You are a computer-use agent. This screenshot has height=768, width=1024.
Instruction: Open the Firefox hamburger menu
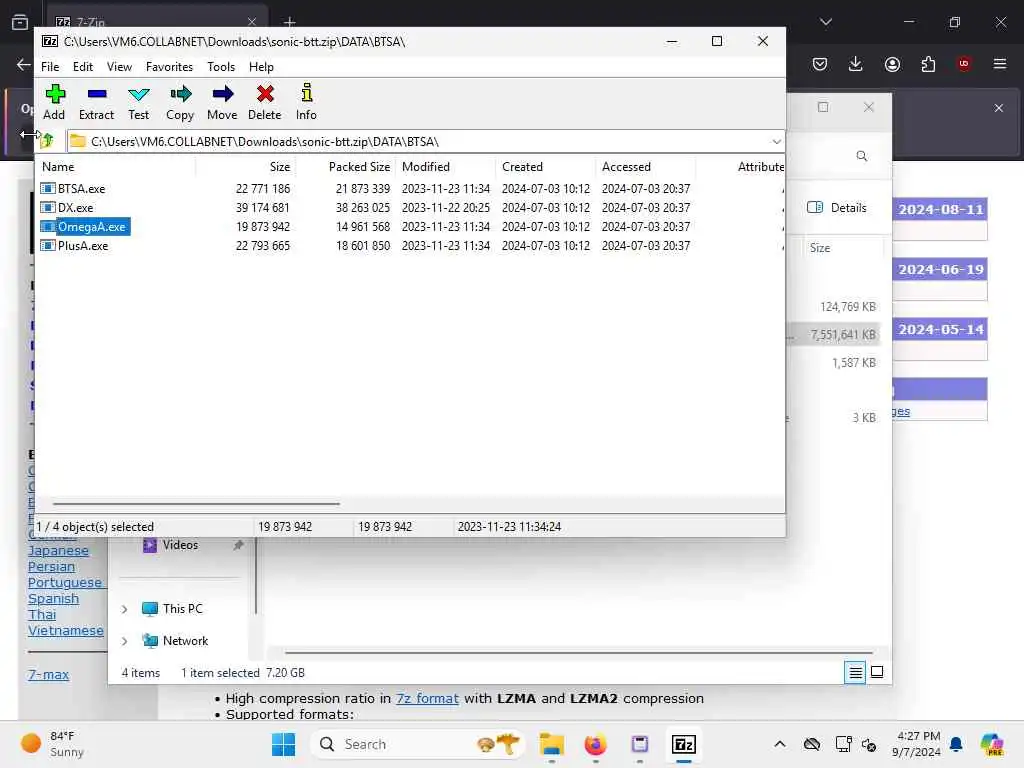[x=999, y=64]
